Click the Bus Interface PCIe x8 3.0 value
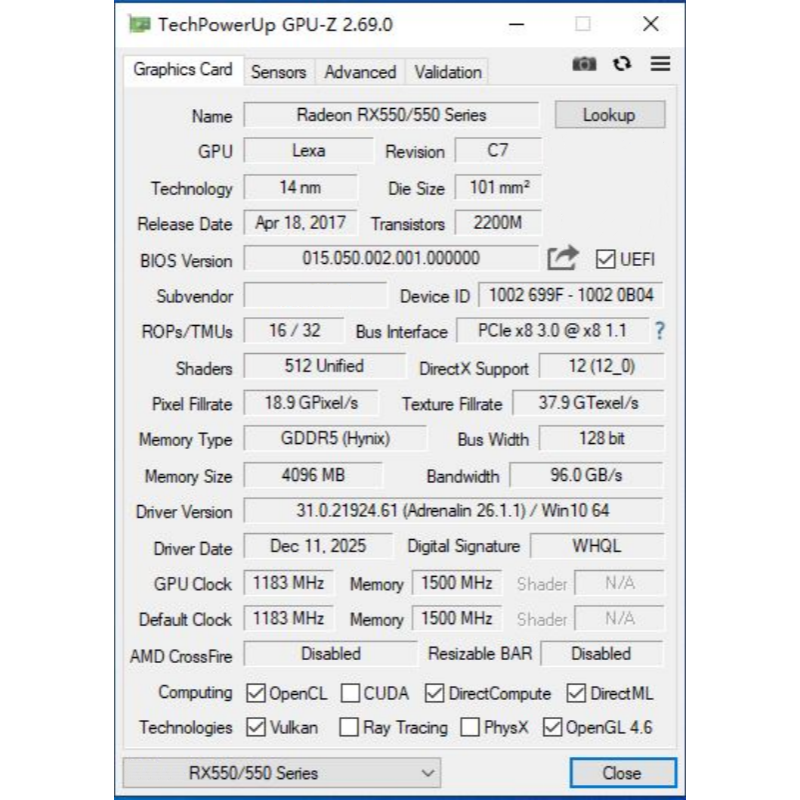800x800 pixels. click(x=553, y=331)
